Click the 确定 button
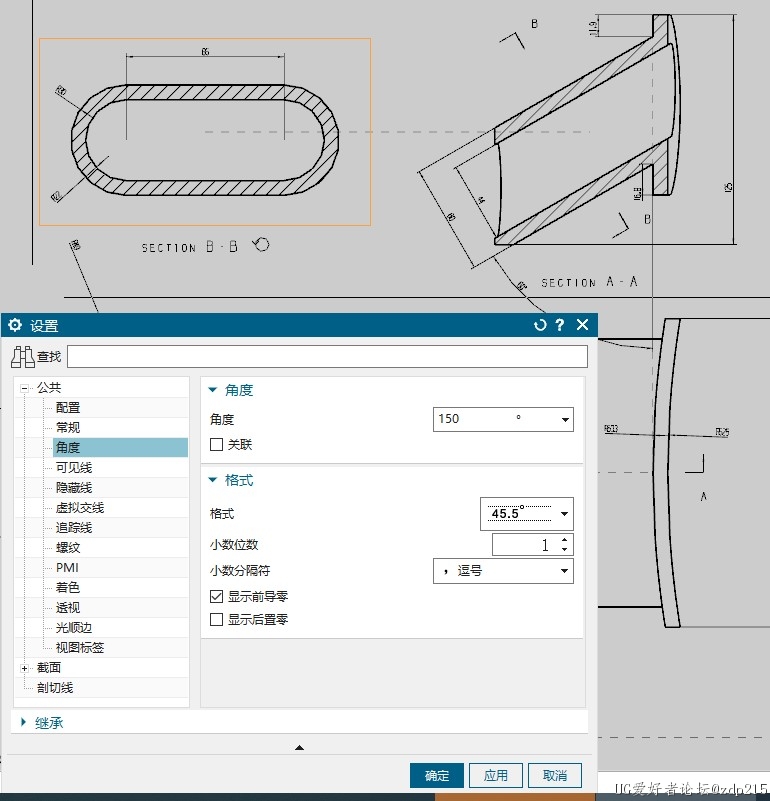This screenshot has height=801, width=770. [x=437, y=775]
